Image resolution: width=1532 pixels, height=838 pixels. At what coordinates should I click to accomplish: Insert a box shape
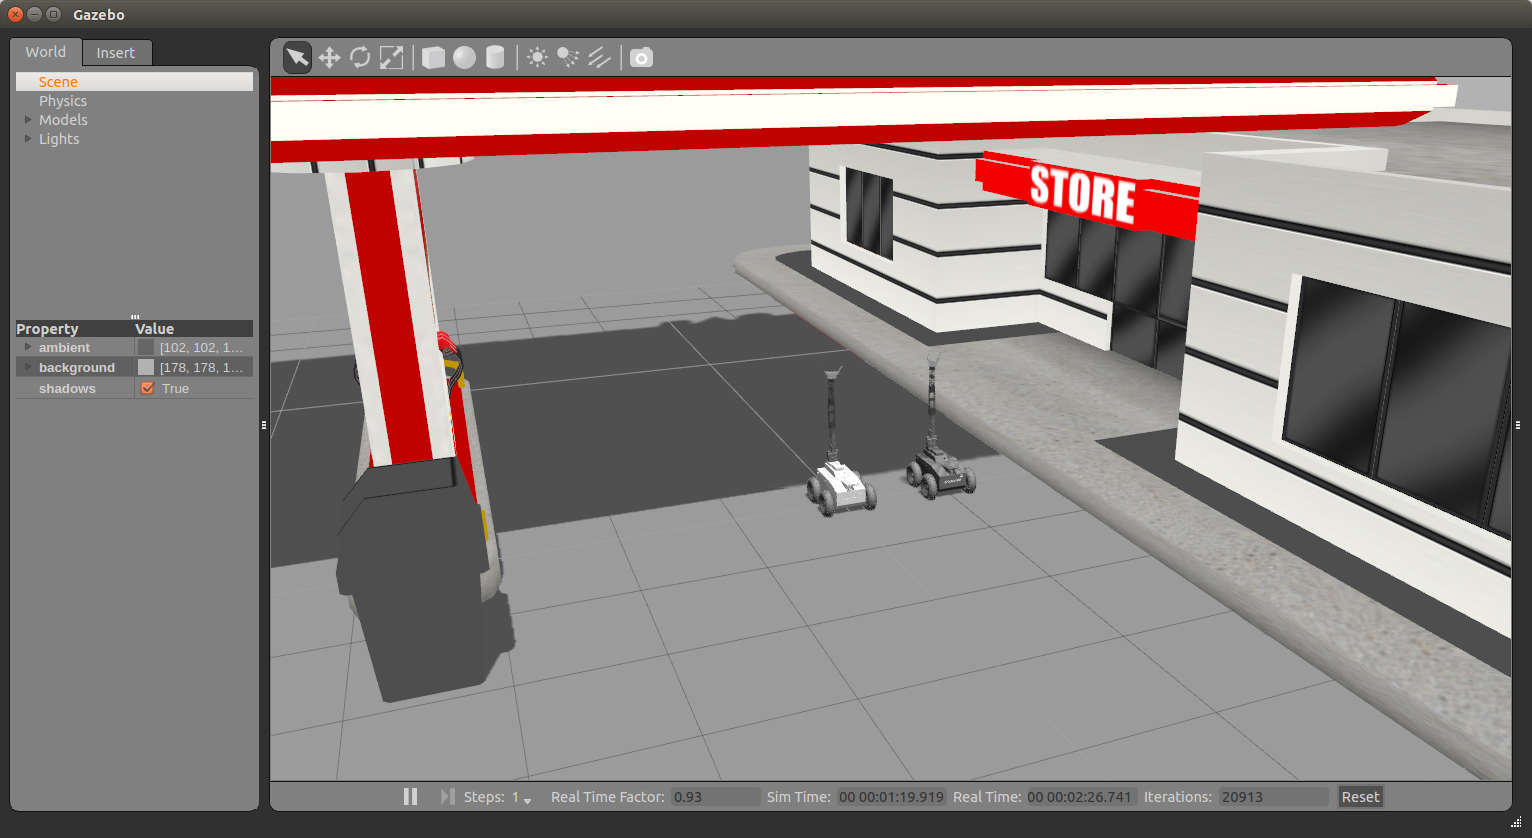tap(433, 58)
